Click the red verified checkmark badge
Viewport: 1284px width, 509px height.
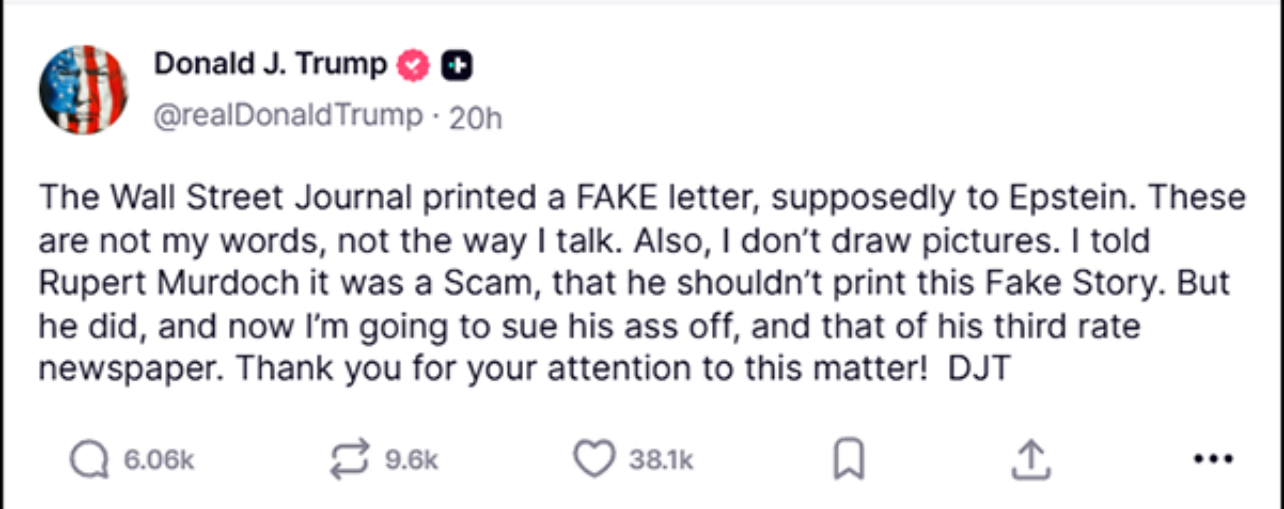[x=413, y=66]
